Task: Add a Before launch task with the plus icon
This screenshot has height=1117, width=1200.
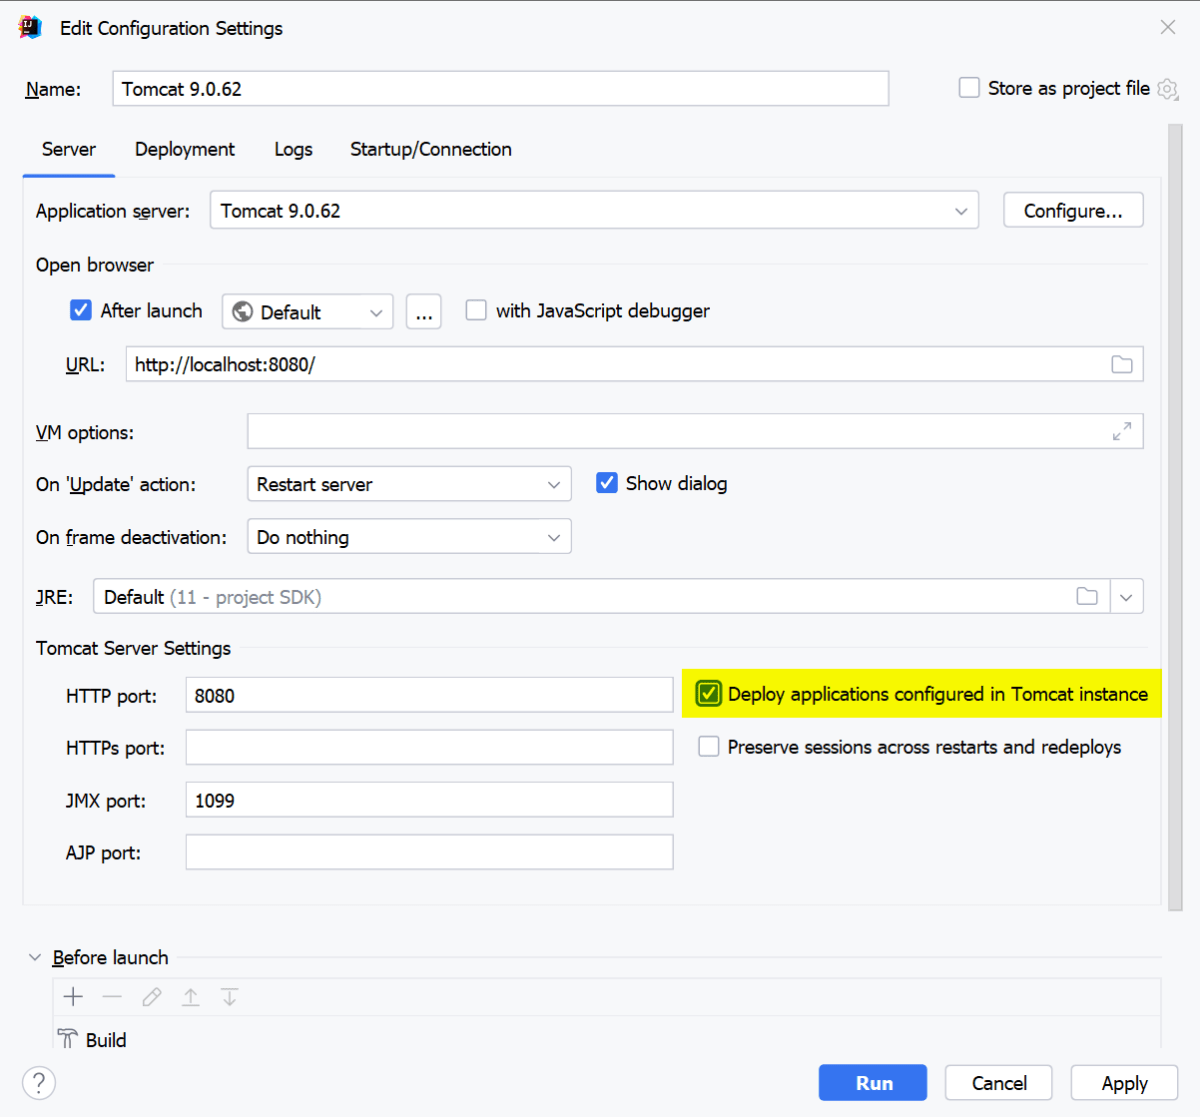Action: click(x=73, y=997)
